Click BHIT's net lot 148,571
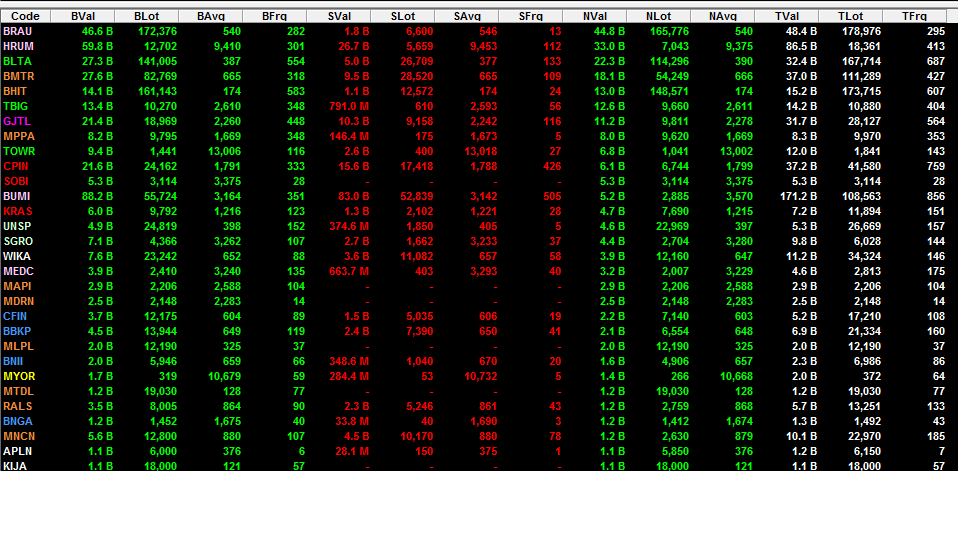Image resolution: width=958 pixels, height=540 pixels. [670, 91]
